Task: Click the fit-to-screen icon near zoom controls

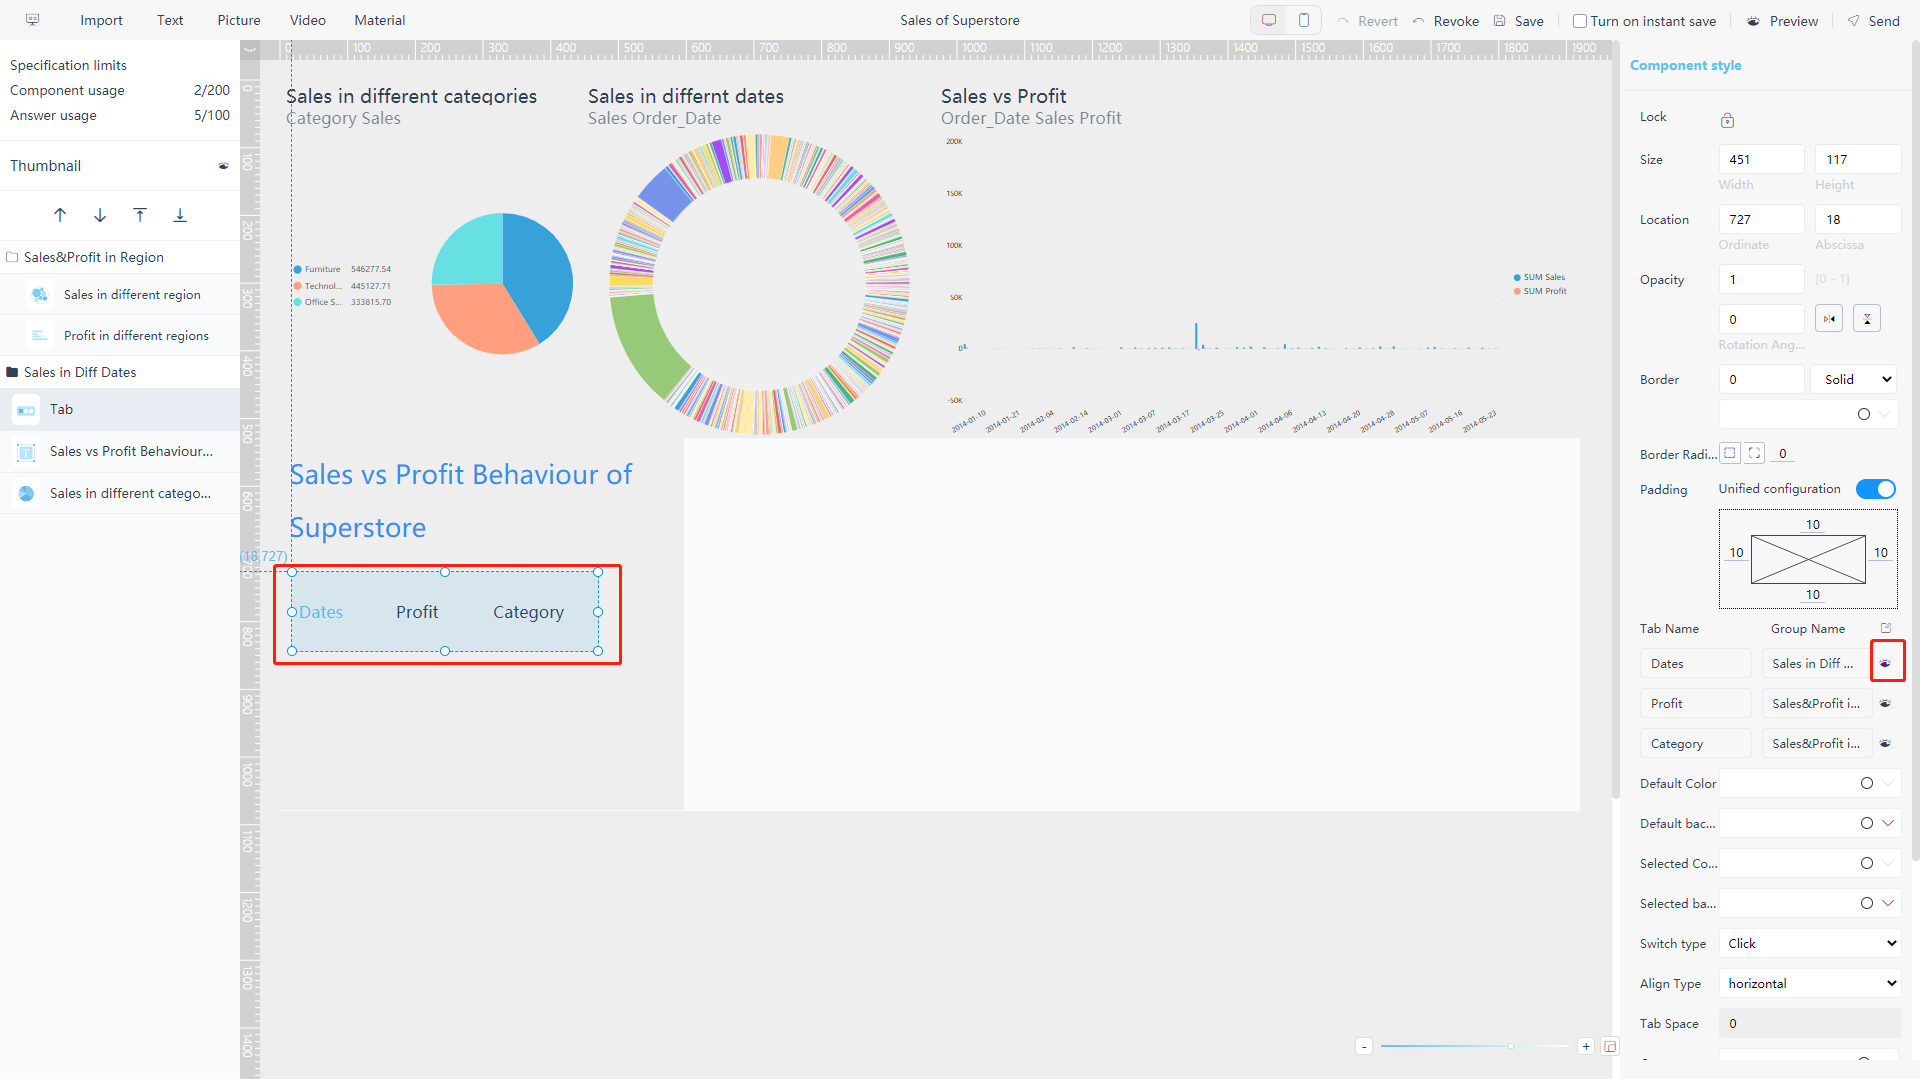Action: [x=1610, y=1046]
